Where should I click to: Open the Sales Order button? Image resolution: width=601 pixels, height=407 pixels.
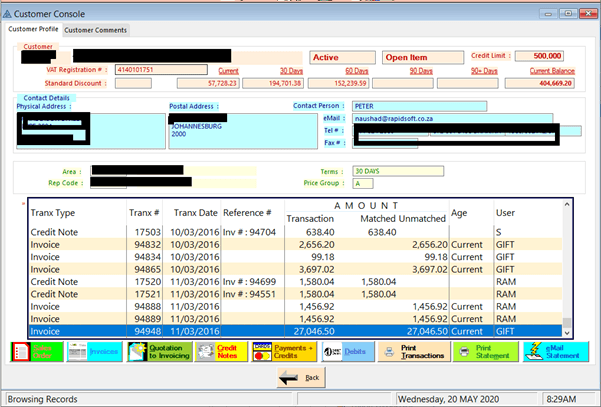pyautogui.click(x=37, y=351)
